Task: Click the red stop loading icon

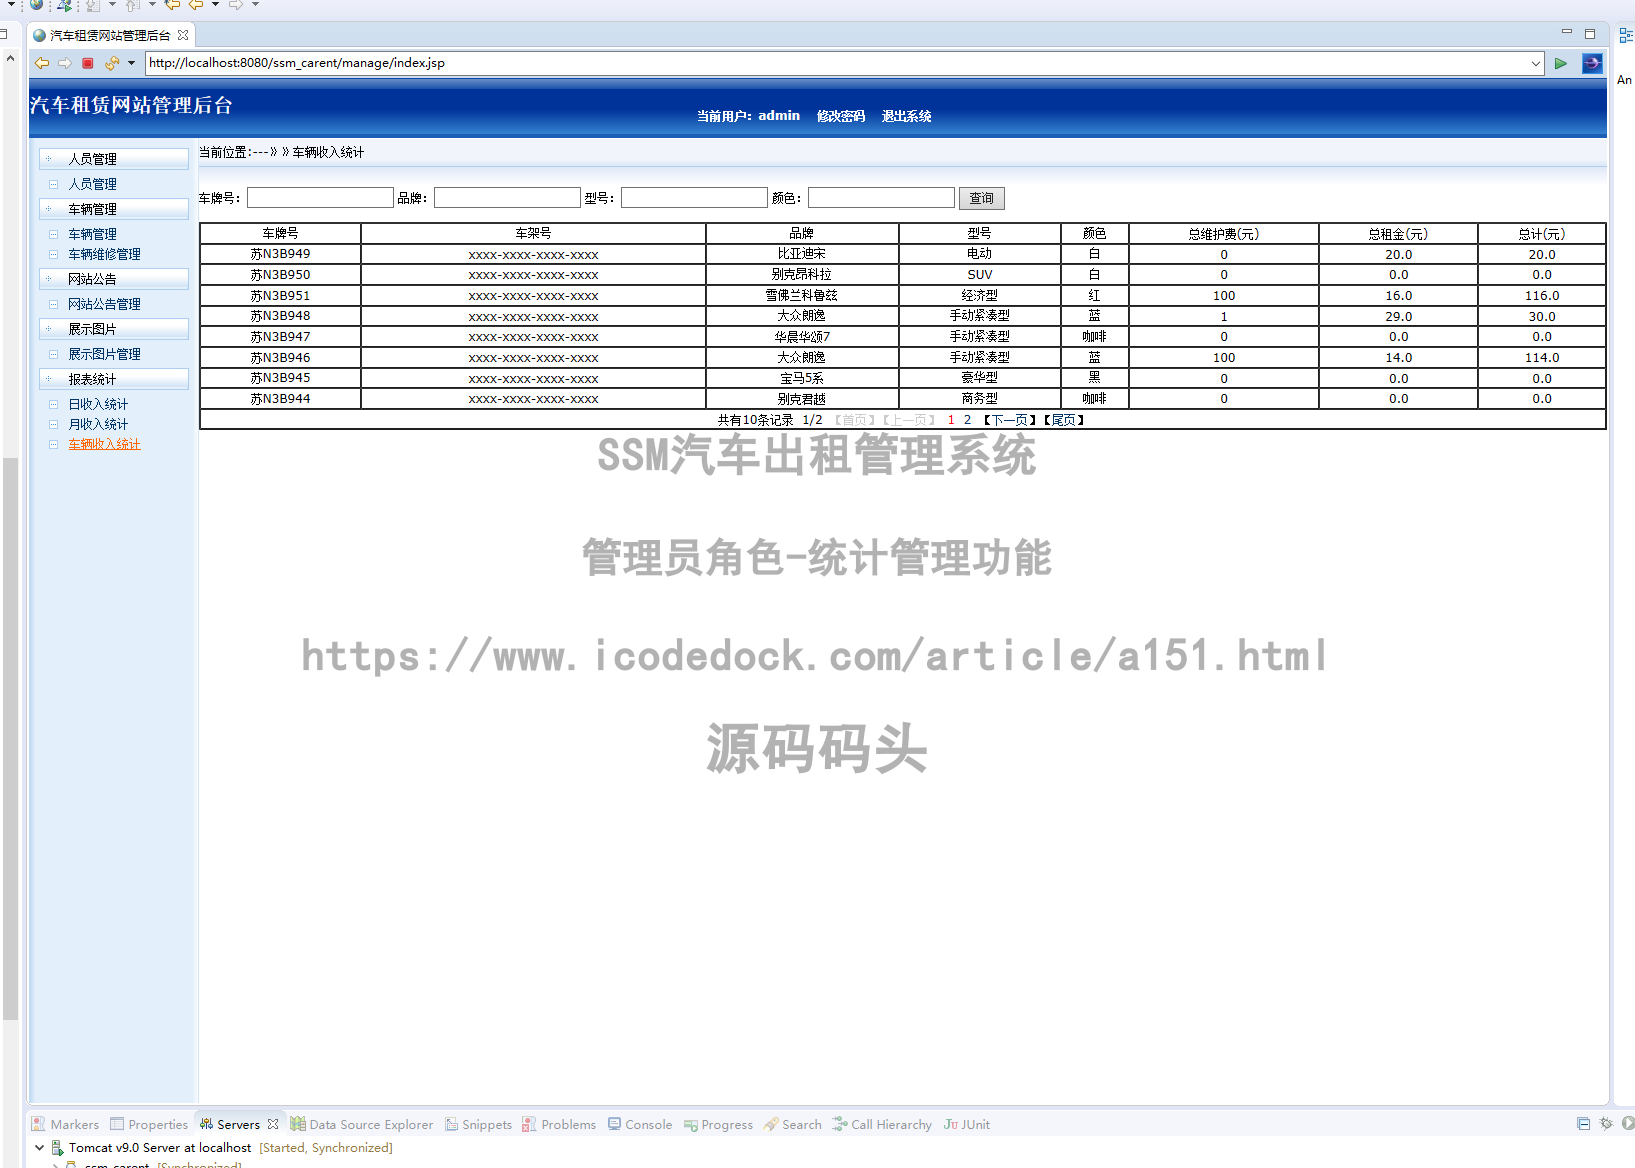Action: coord(88,62)
